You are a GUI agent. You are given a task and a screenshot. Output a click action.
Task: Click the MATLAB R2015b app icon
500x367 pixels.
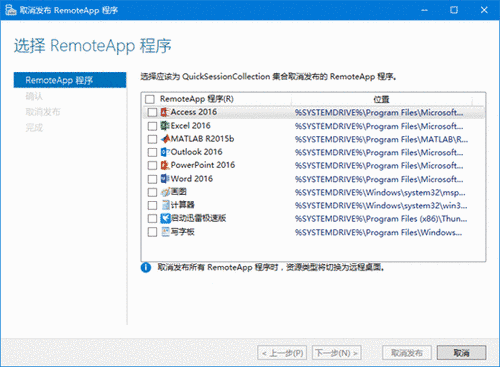tap(165, 139)
